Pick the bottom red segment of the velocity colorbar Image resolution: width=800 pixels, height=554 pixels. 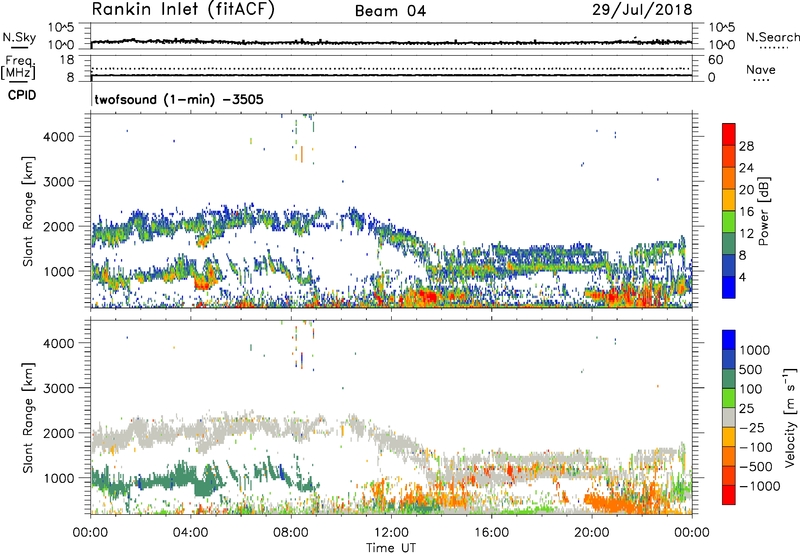[x=729, y=495]
